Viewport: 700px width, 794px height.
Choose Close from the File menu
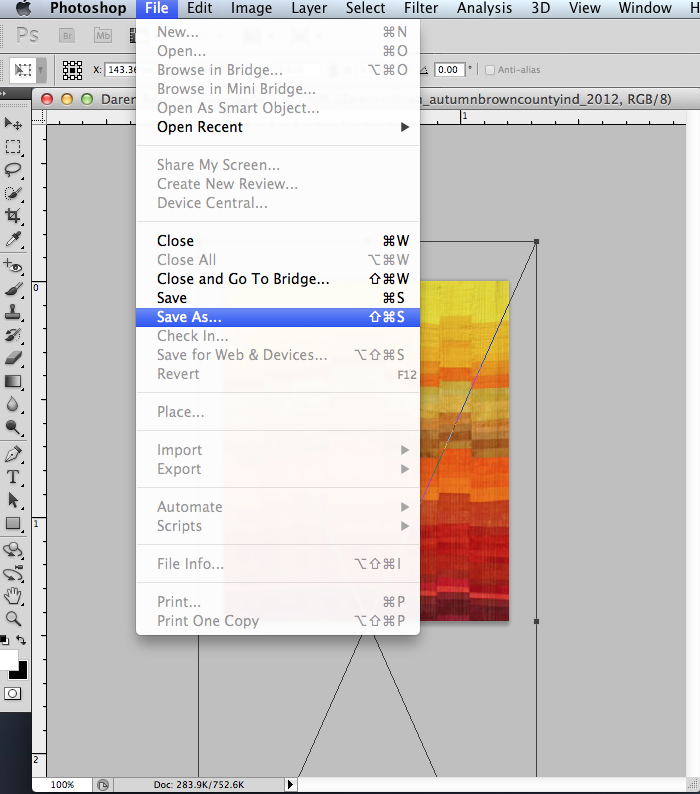tap(278, 241)
